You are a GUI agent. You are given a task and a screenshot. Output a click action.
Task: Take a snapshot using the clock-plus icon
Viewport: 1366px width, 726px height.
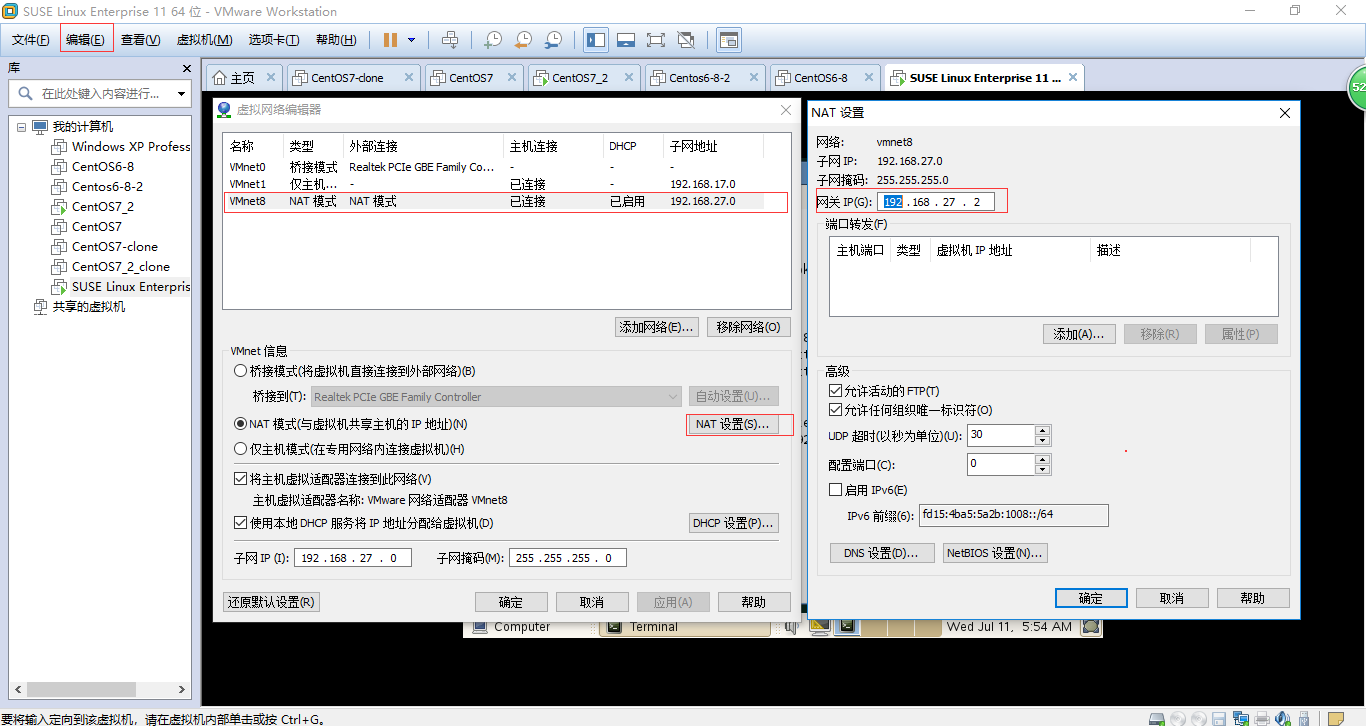pos(493,40)
